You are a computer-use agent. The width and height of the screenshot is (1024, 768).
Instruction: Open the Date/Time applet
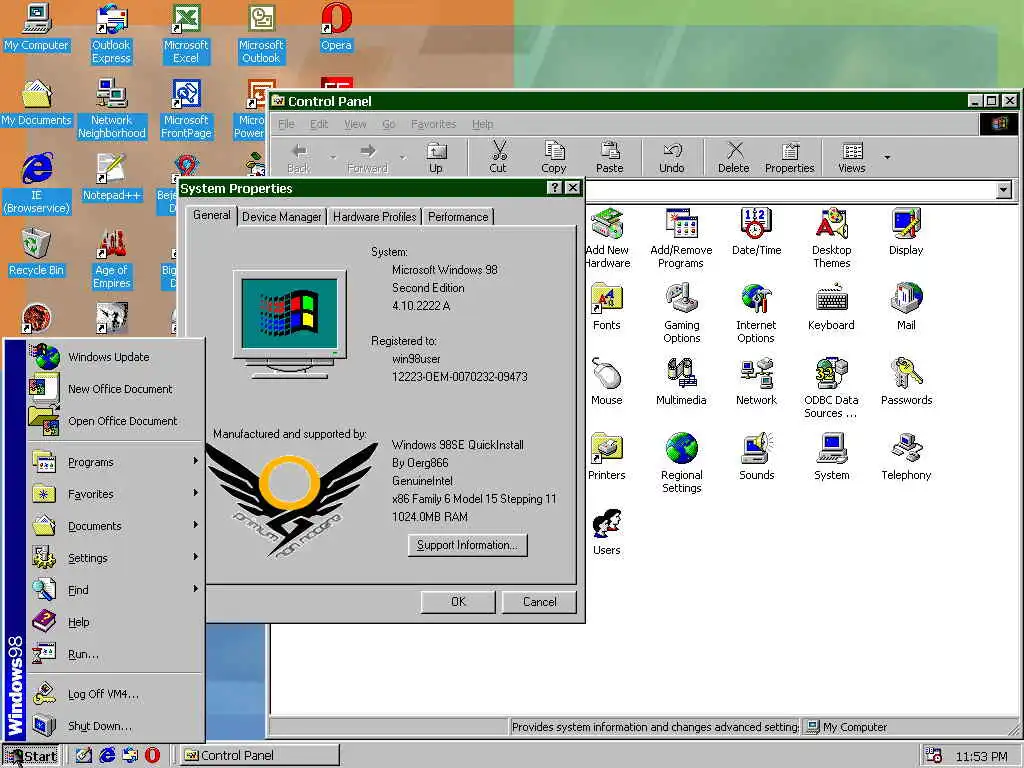click(756, 232)
